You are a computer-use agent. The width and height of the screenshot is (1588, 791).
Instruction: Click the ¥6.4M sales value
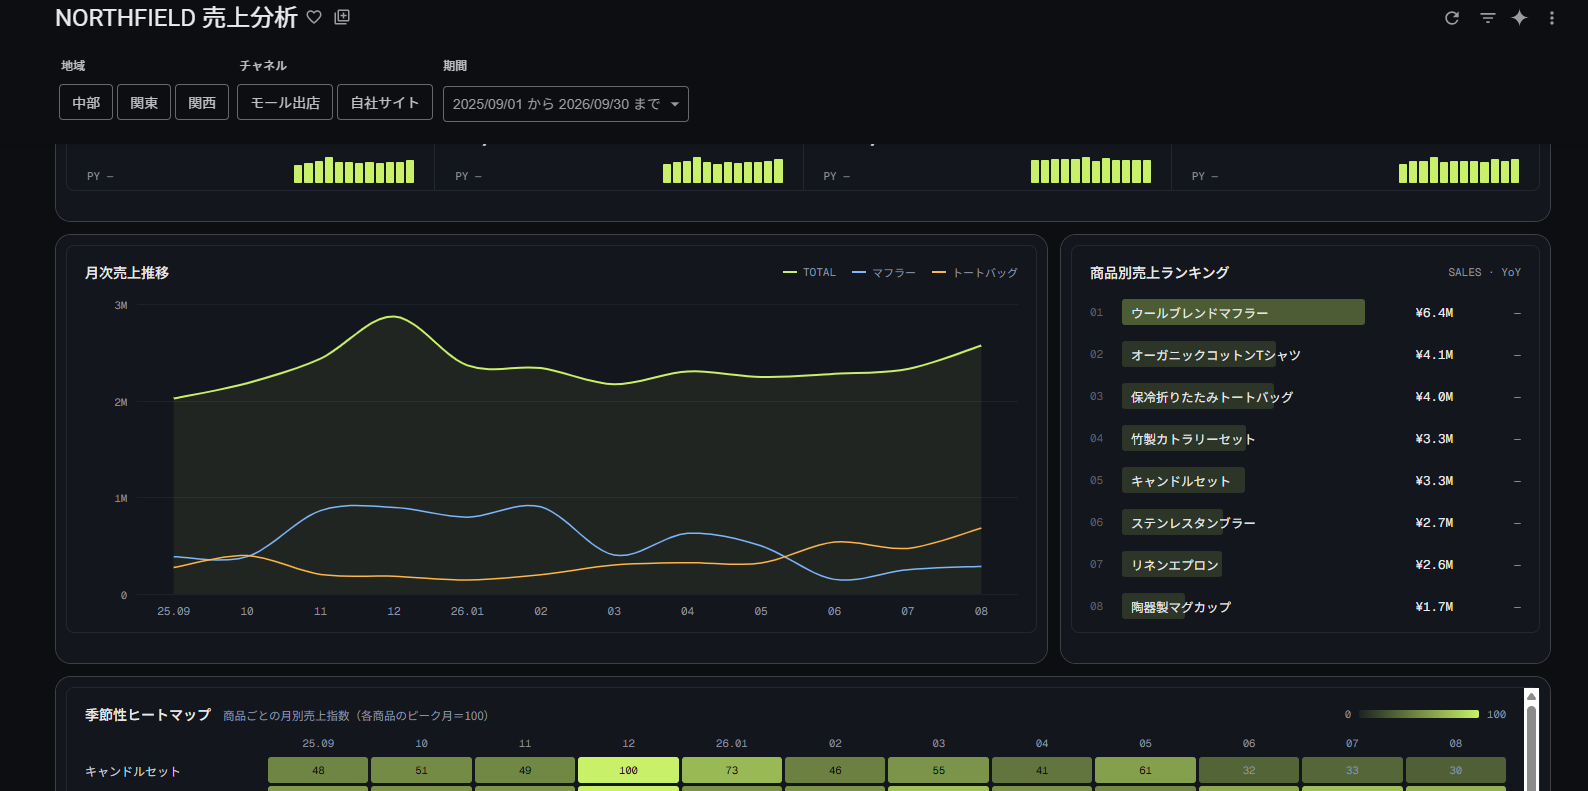[x=1434, y=313]
